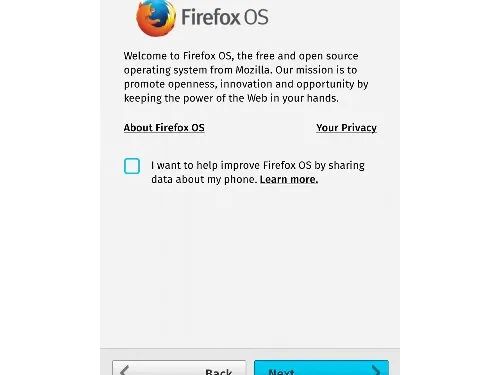Tap the Next label text

tap(281, 371)
